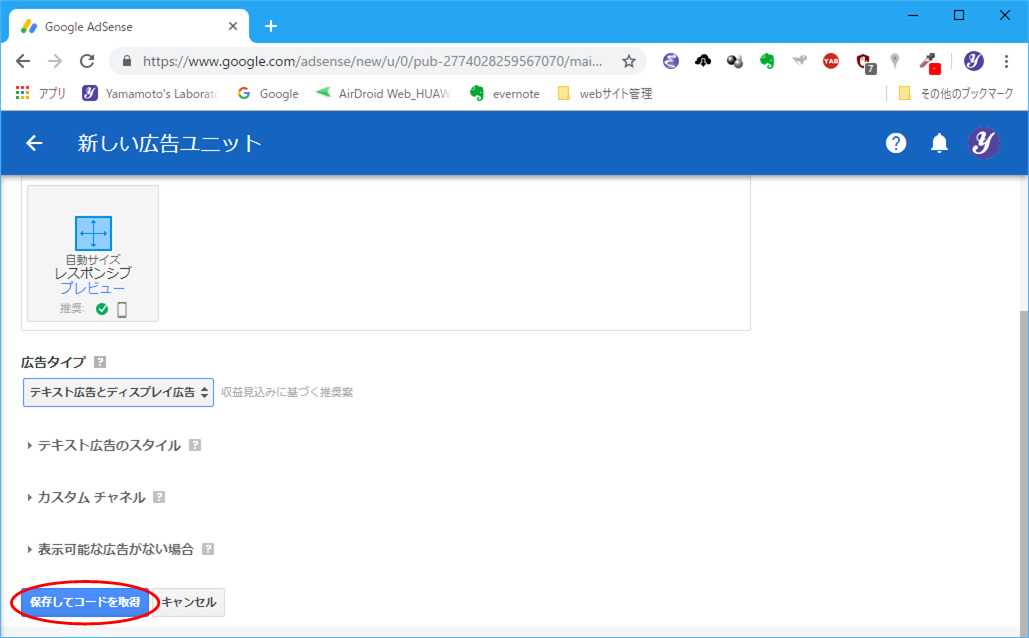Click the browser back arrow
The width and height of the screenshot is (1029, 638).
[x=23, y=61]
